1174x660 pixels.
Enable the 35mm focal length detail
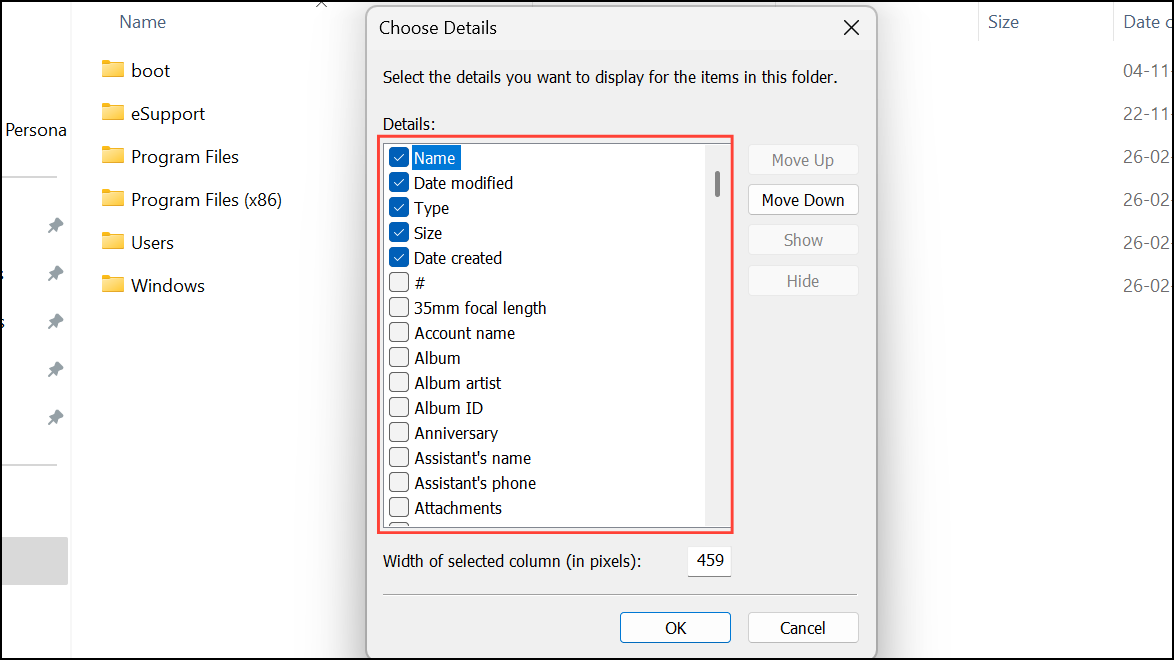pyautogui.click(x=399, y=307)
